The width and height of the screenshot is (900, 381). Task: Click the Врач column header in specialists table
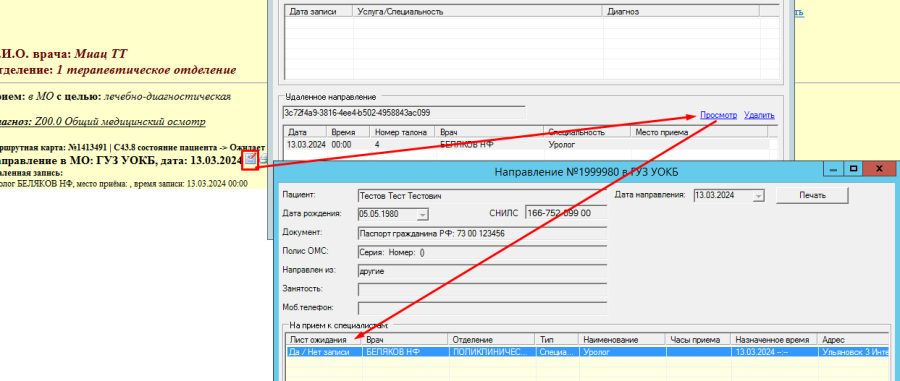(x=405, y=340)
